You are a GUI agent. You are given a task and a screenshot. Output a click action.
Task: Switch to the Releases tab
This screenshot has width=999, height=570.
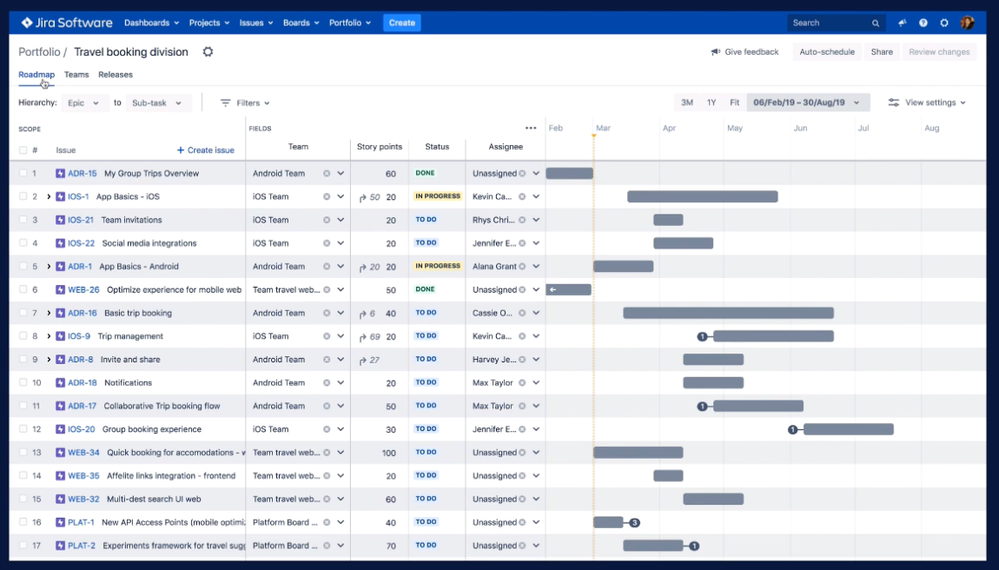115,75
